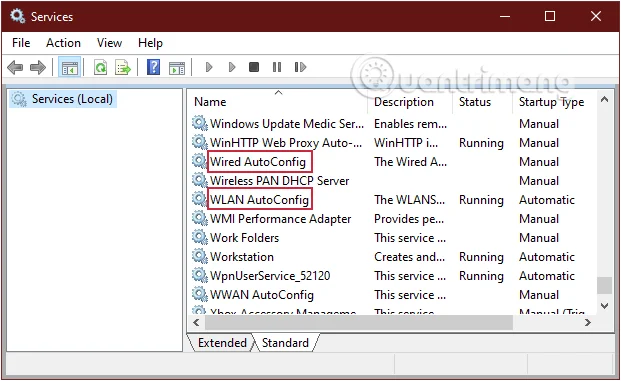Open the File menu
Viewport: 621px width, 381px height.
point(21,43)
